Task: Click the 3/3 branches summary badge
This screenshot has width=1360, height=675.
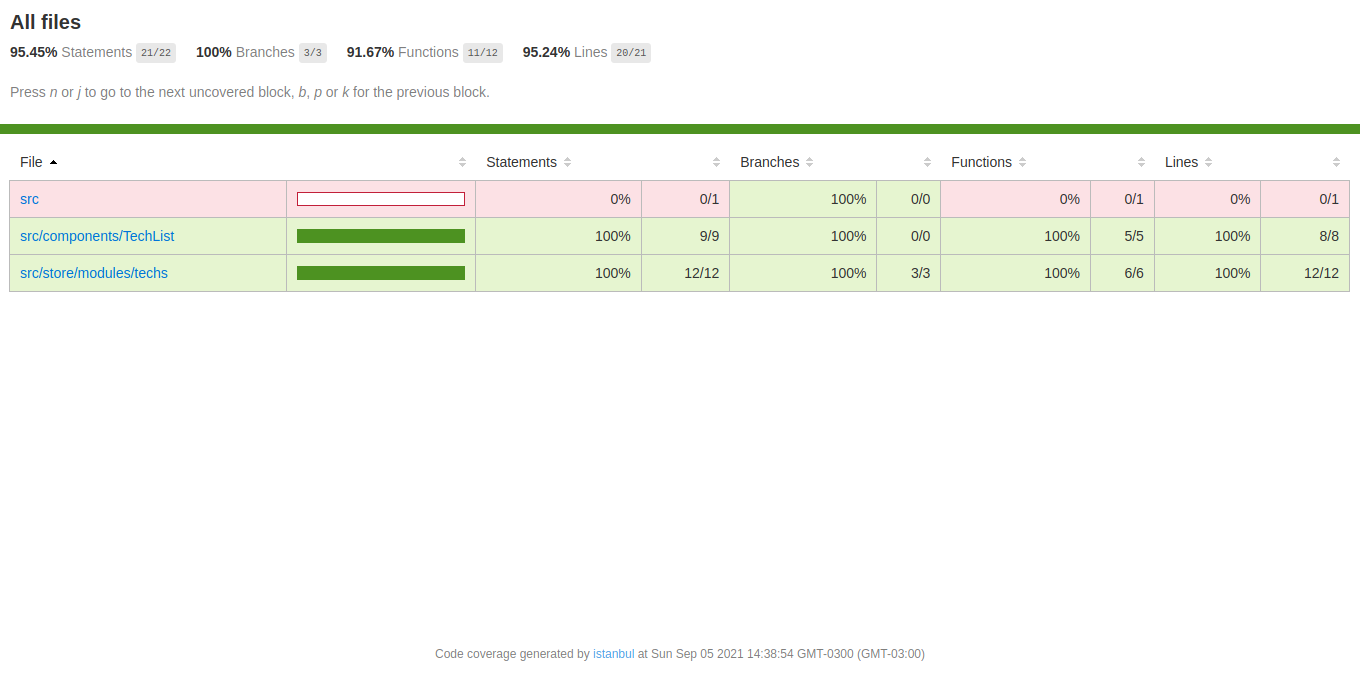Action: 313,53
